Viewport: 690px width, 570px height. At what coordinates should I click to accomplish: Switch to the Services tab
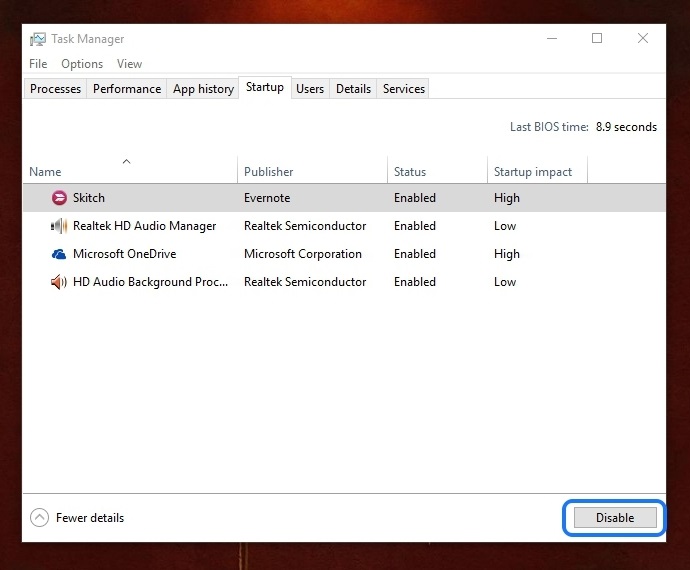(x=404, y=89)
